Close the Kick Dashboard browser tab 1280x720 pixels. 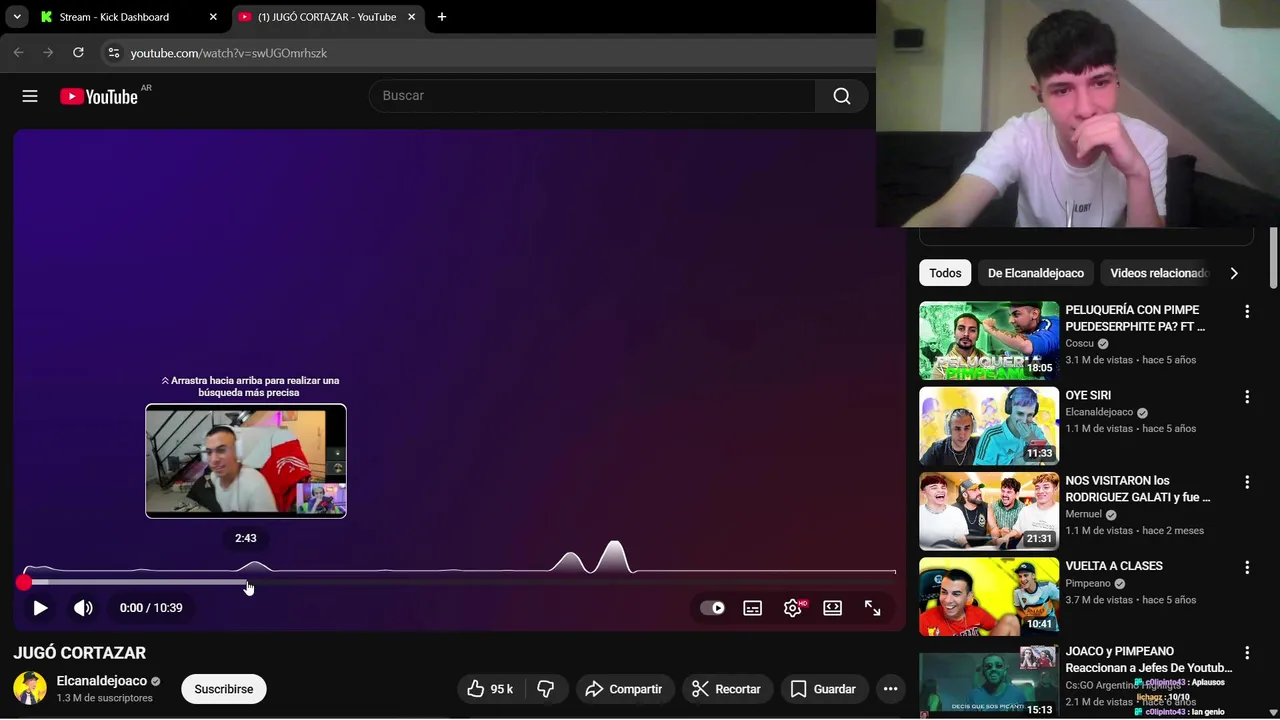click(x=213, y=17)
